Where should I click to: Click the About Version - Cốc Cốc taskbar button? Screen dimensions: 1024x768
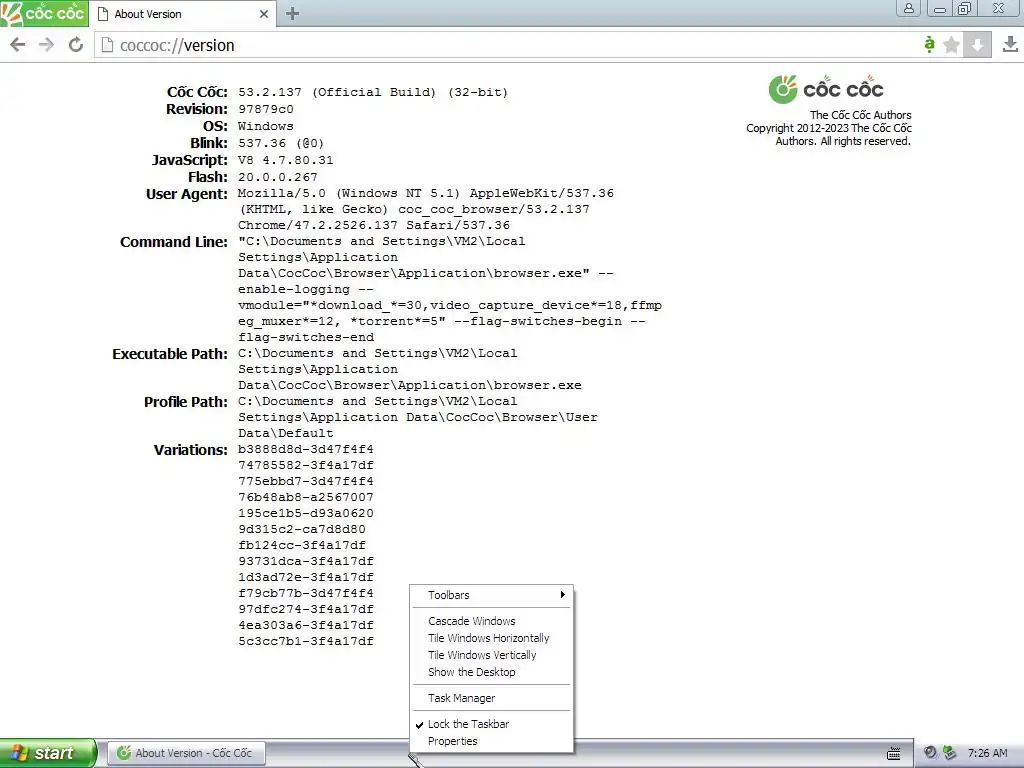tap(187, 753)
